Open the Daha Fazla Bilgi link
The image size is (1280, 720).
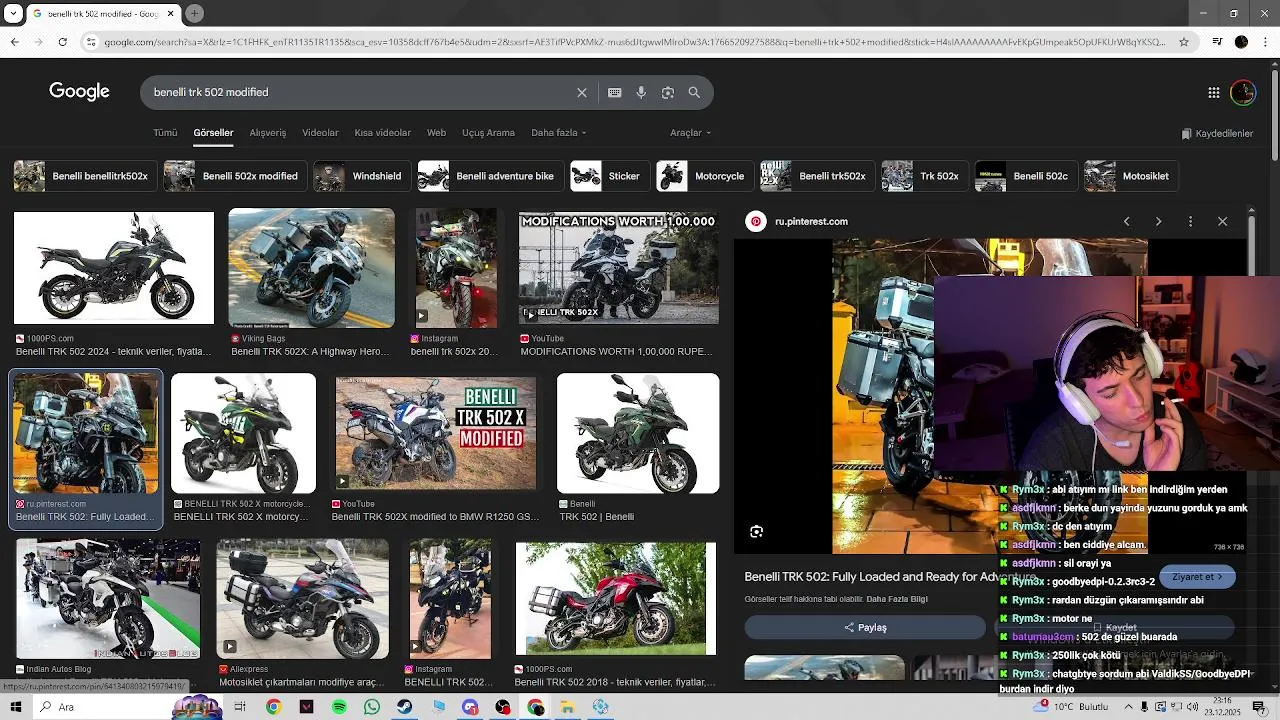(x=897, y=599)
